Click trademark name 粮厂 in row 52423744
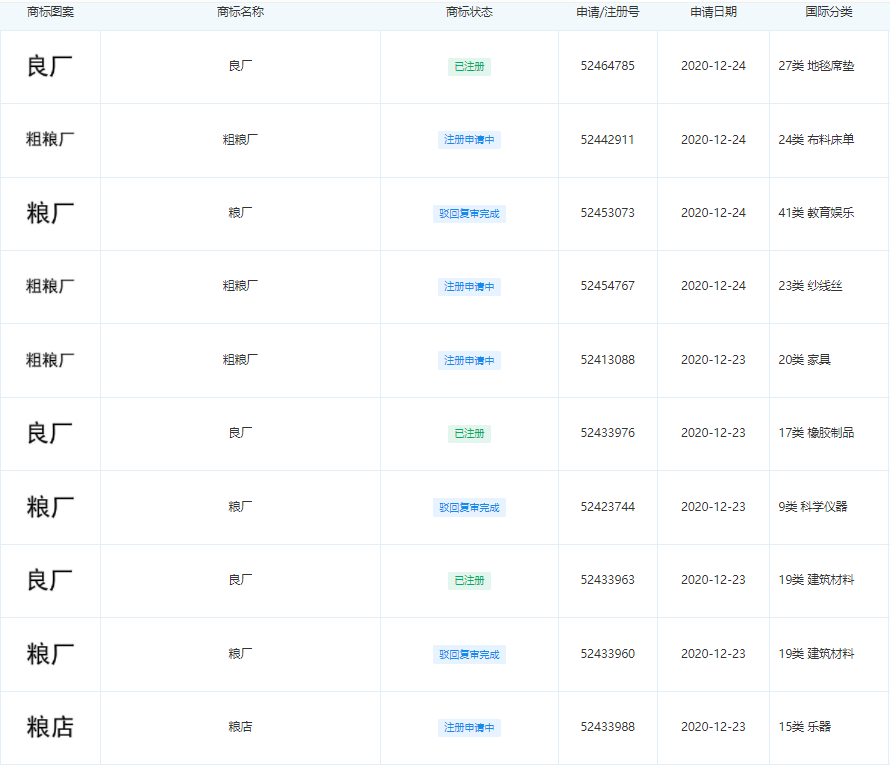Image resolution: width=890 pixels, height=767 pixels. point(240,507)
